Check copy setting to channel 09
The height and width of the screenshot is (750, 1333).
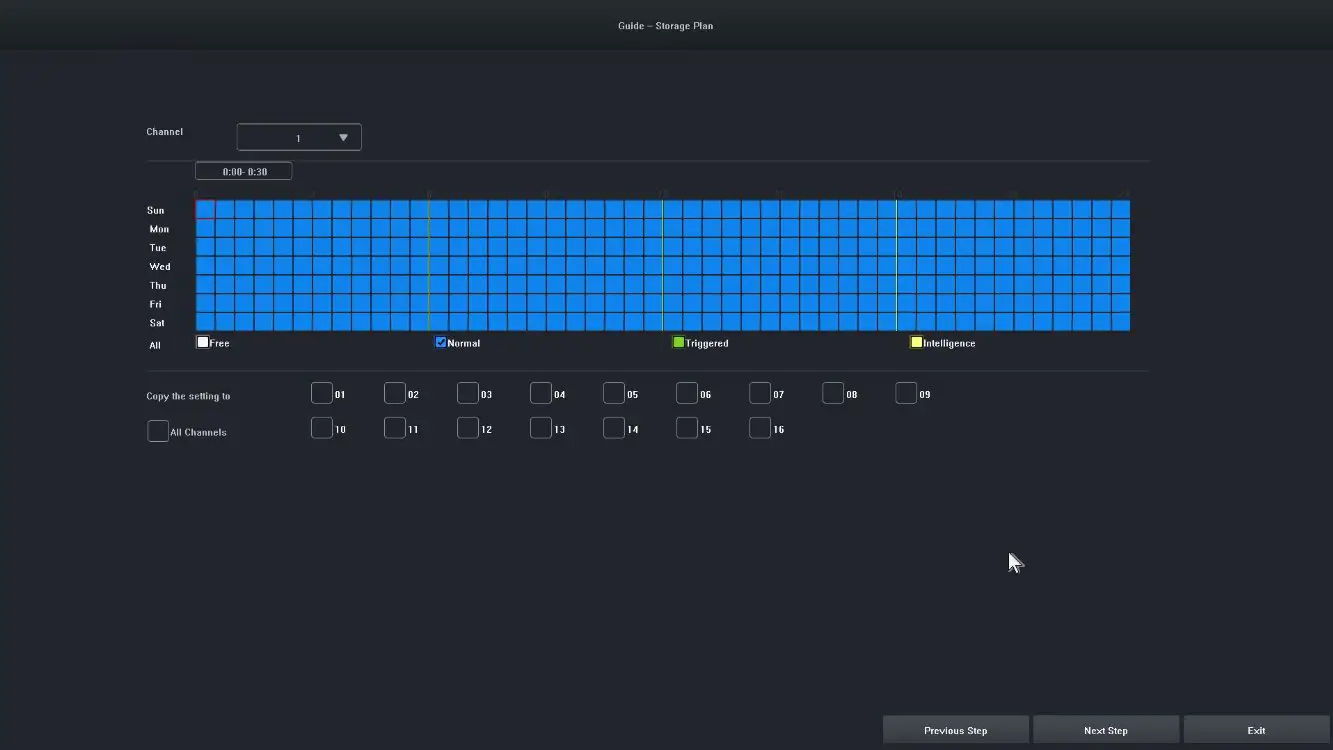point(906,393)
